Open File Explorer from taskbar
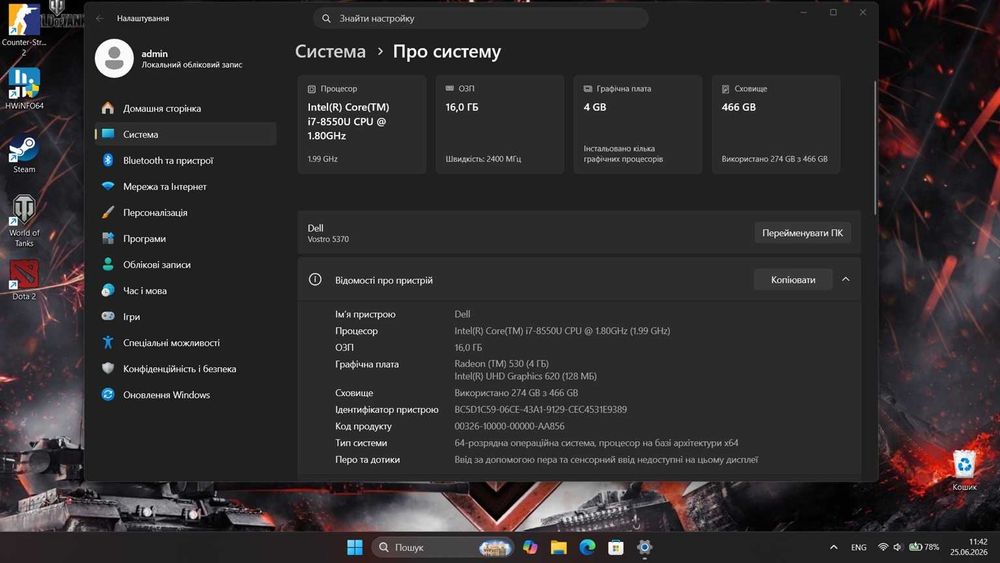This screenshot has height=563, width=1000. click(559, 547)
